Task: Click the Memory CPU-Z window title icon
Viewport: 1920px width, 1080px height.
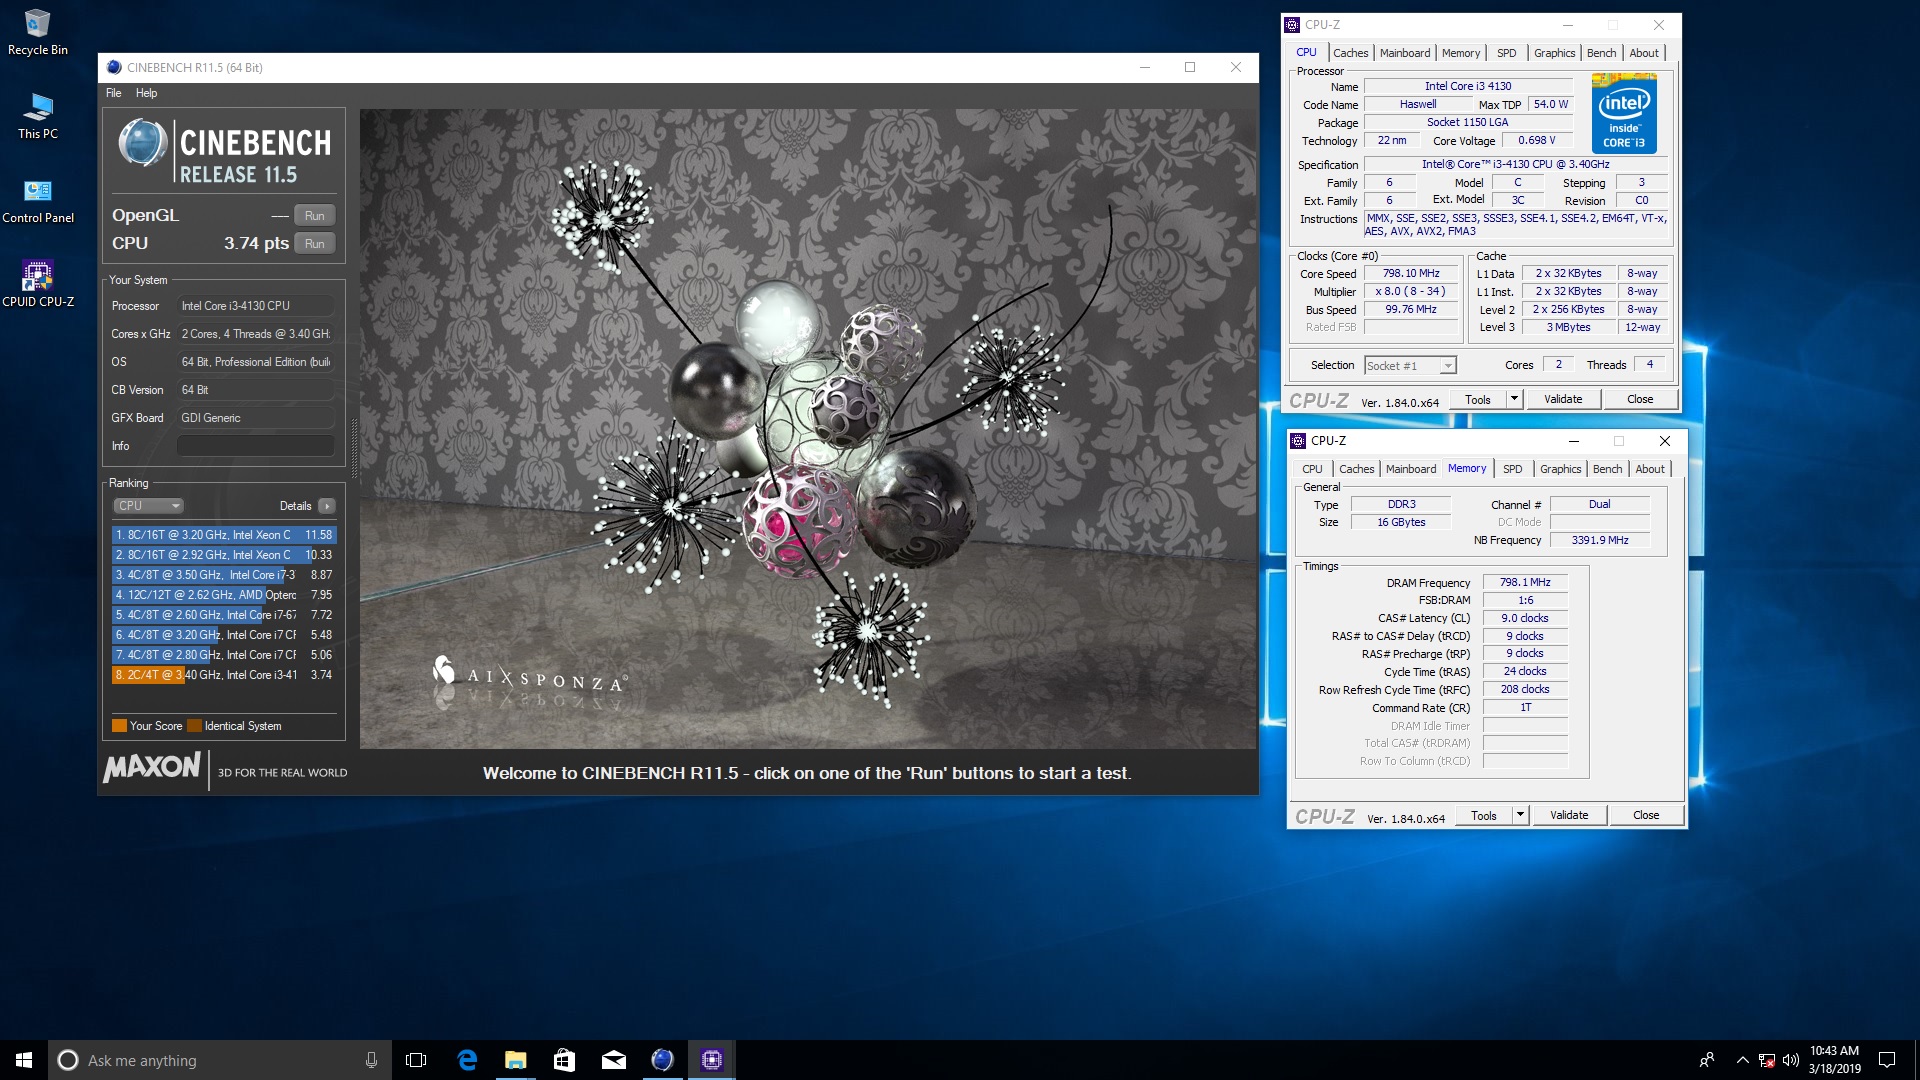Action: coord(1298,441)
